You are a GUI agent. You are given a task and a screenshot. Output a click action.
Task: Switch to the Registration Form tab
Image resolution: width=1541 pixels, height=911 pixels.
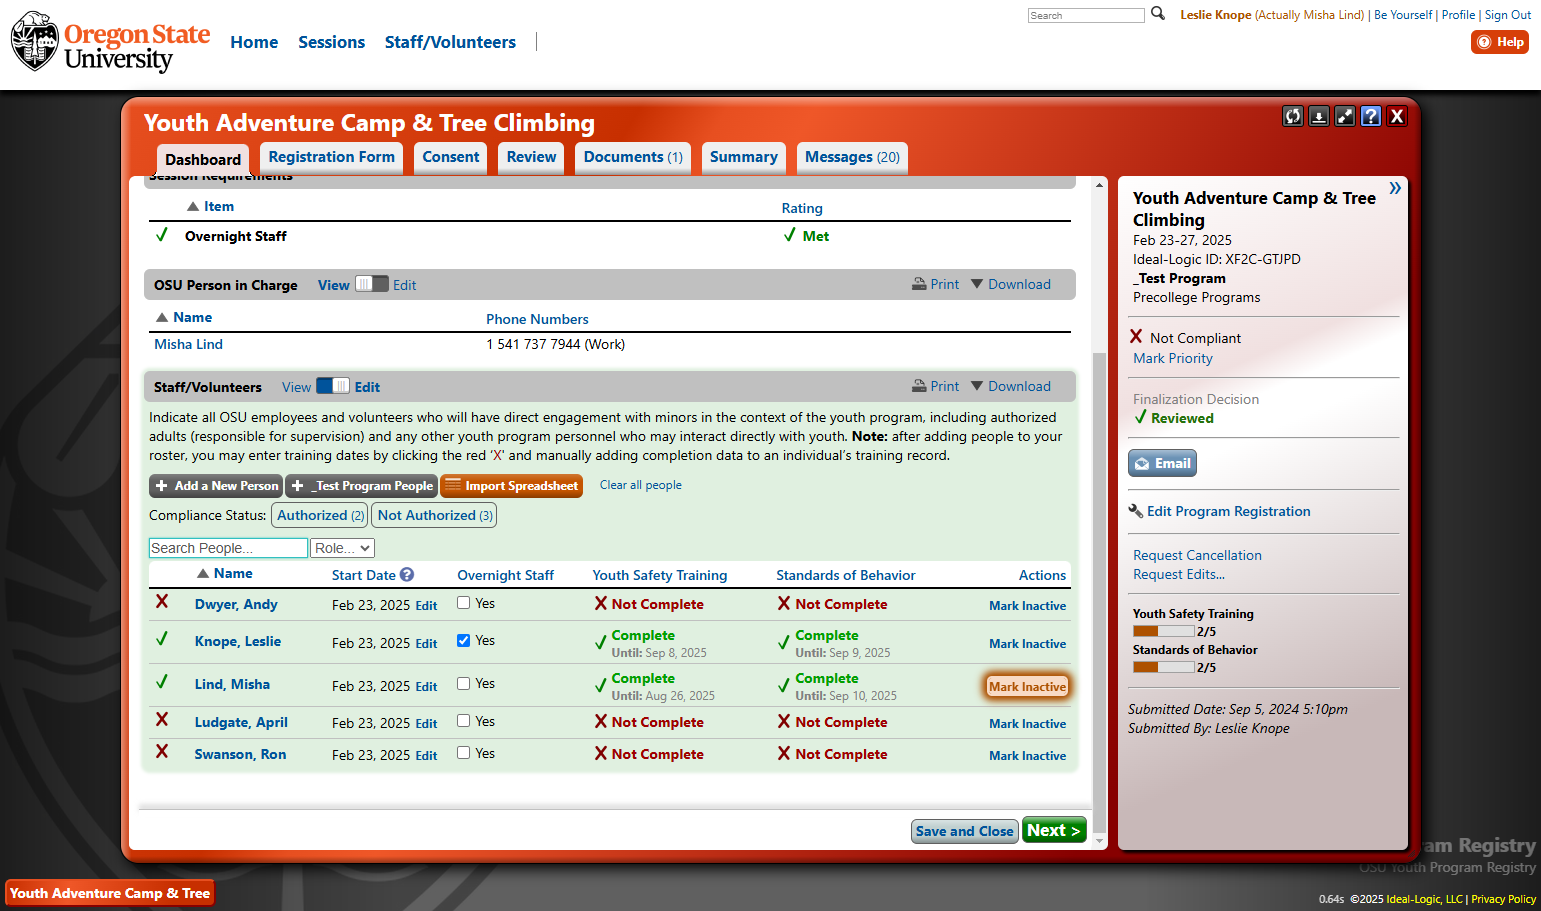[x=331, y=157]
